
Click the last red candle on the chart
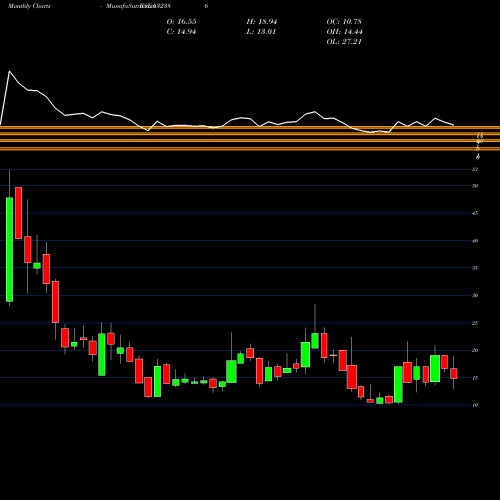[x=454, y=373]
